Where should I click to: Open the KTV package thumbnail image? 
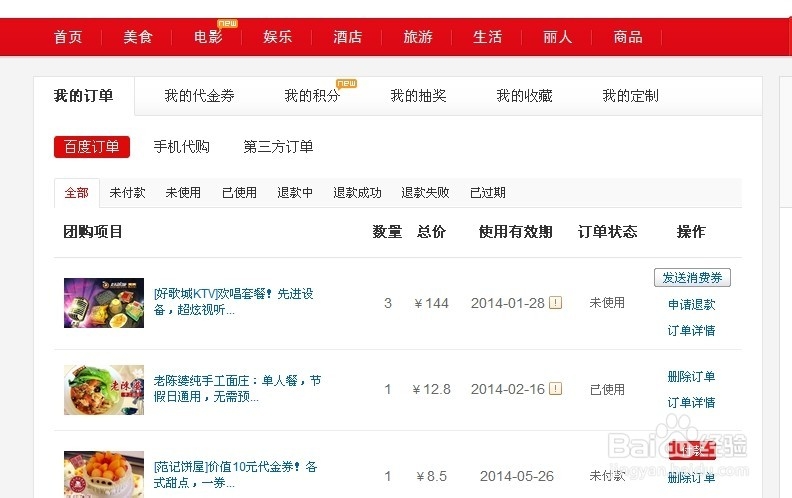(104, 303)
